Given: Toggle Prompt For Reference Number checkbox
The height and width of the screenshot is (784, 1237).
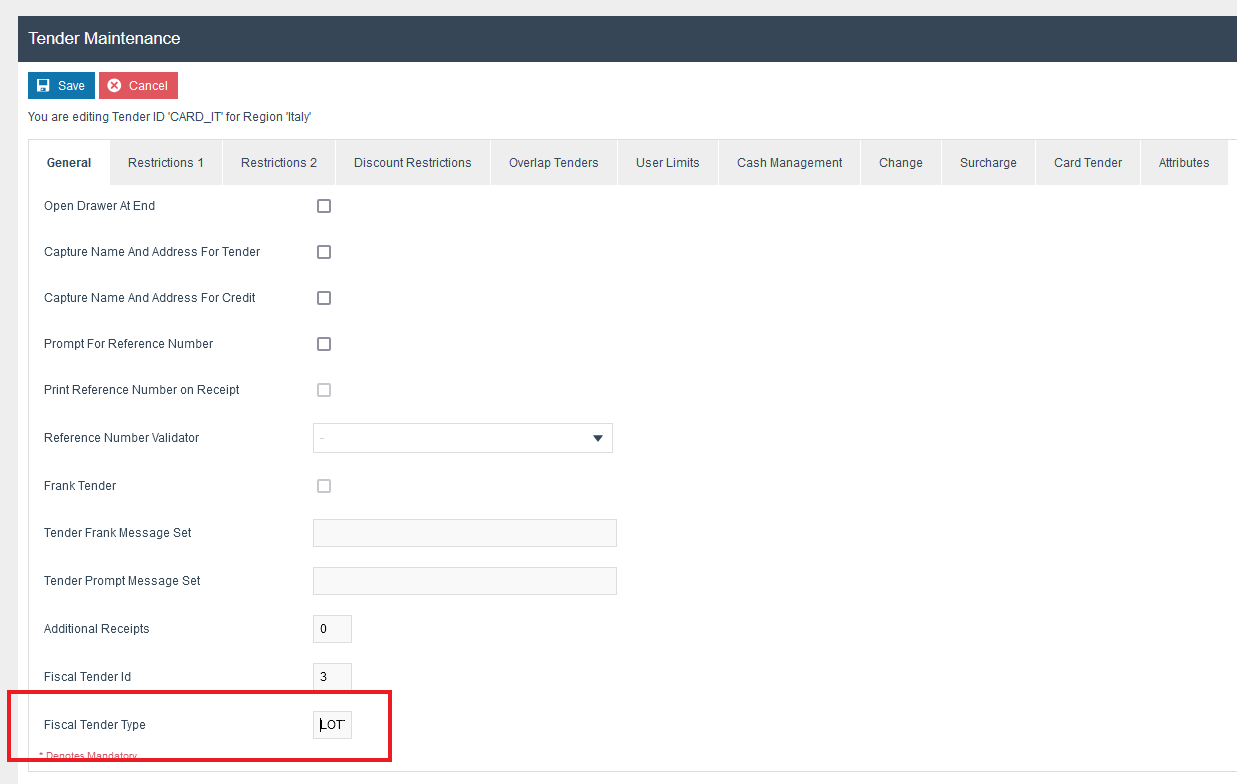Looking at the screenshot, I should tap(324, 344).
